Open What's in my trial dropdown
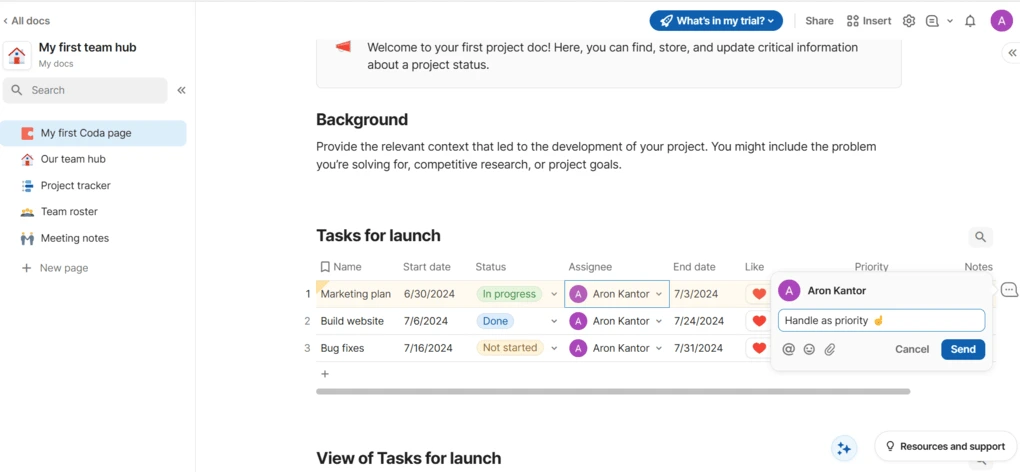 716,21
